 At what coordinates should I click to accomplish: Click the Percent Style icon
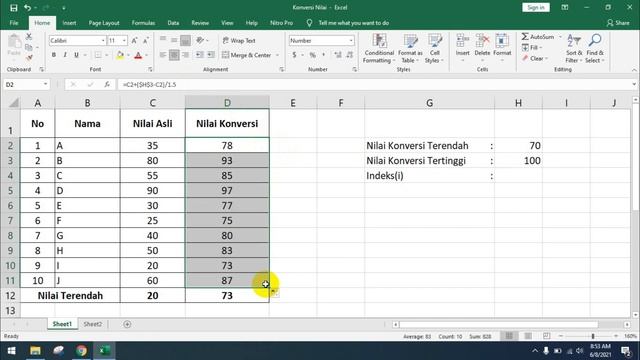[312, 55]
